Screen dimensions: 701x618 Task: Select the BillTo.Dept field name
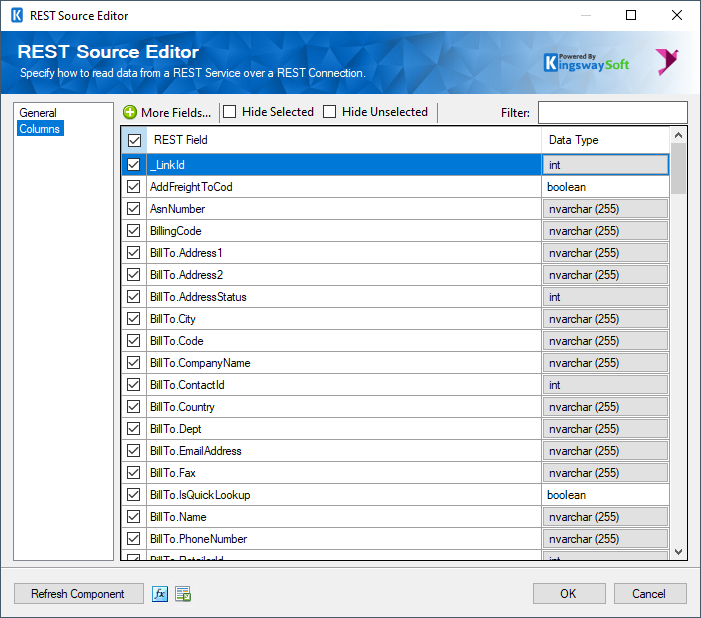point(176,429)
